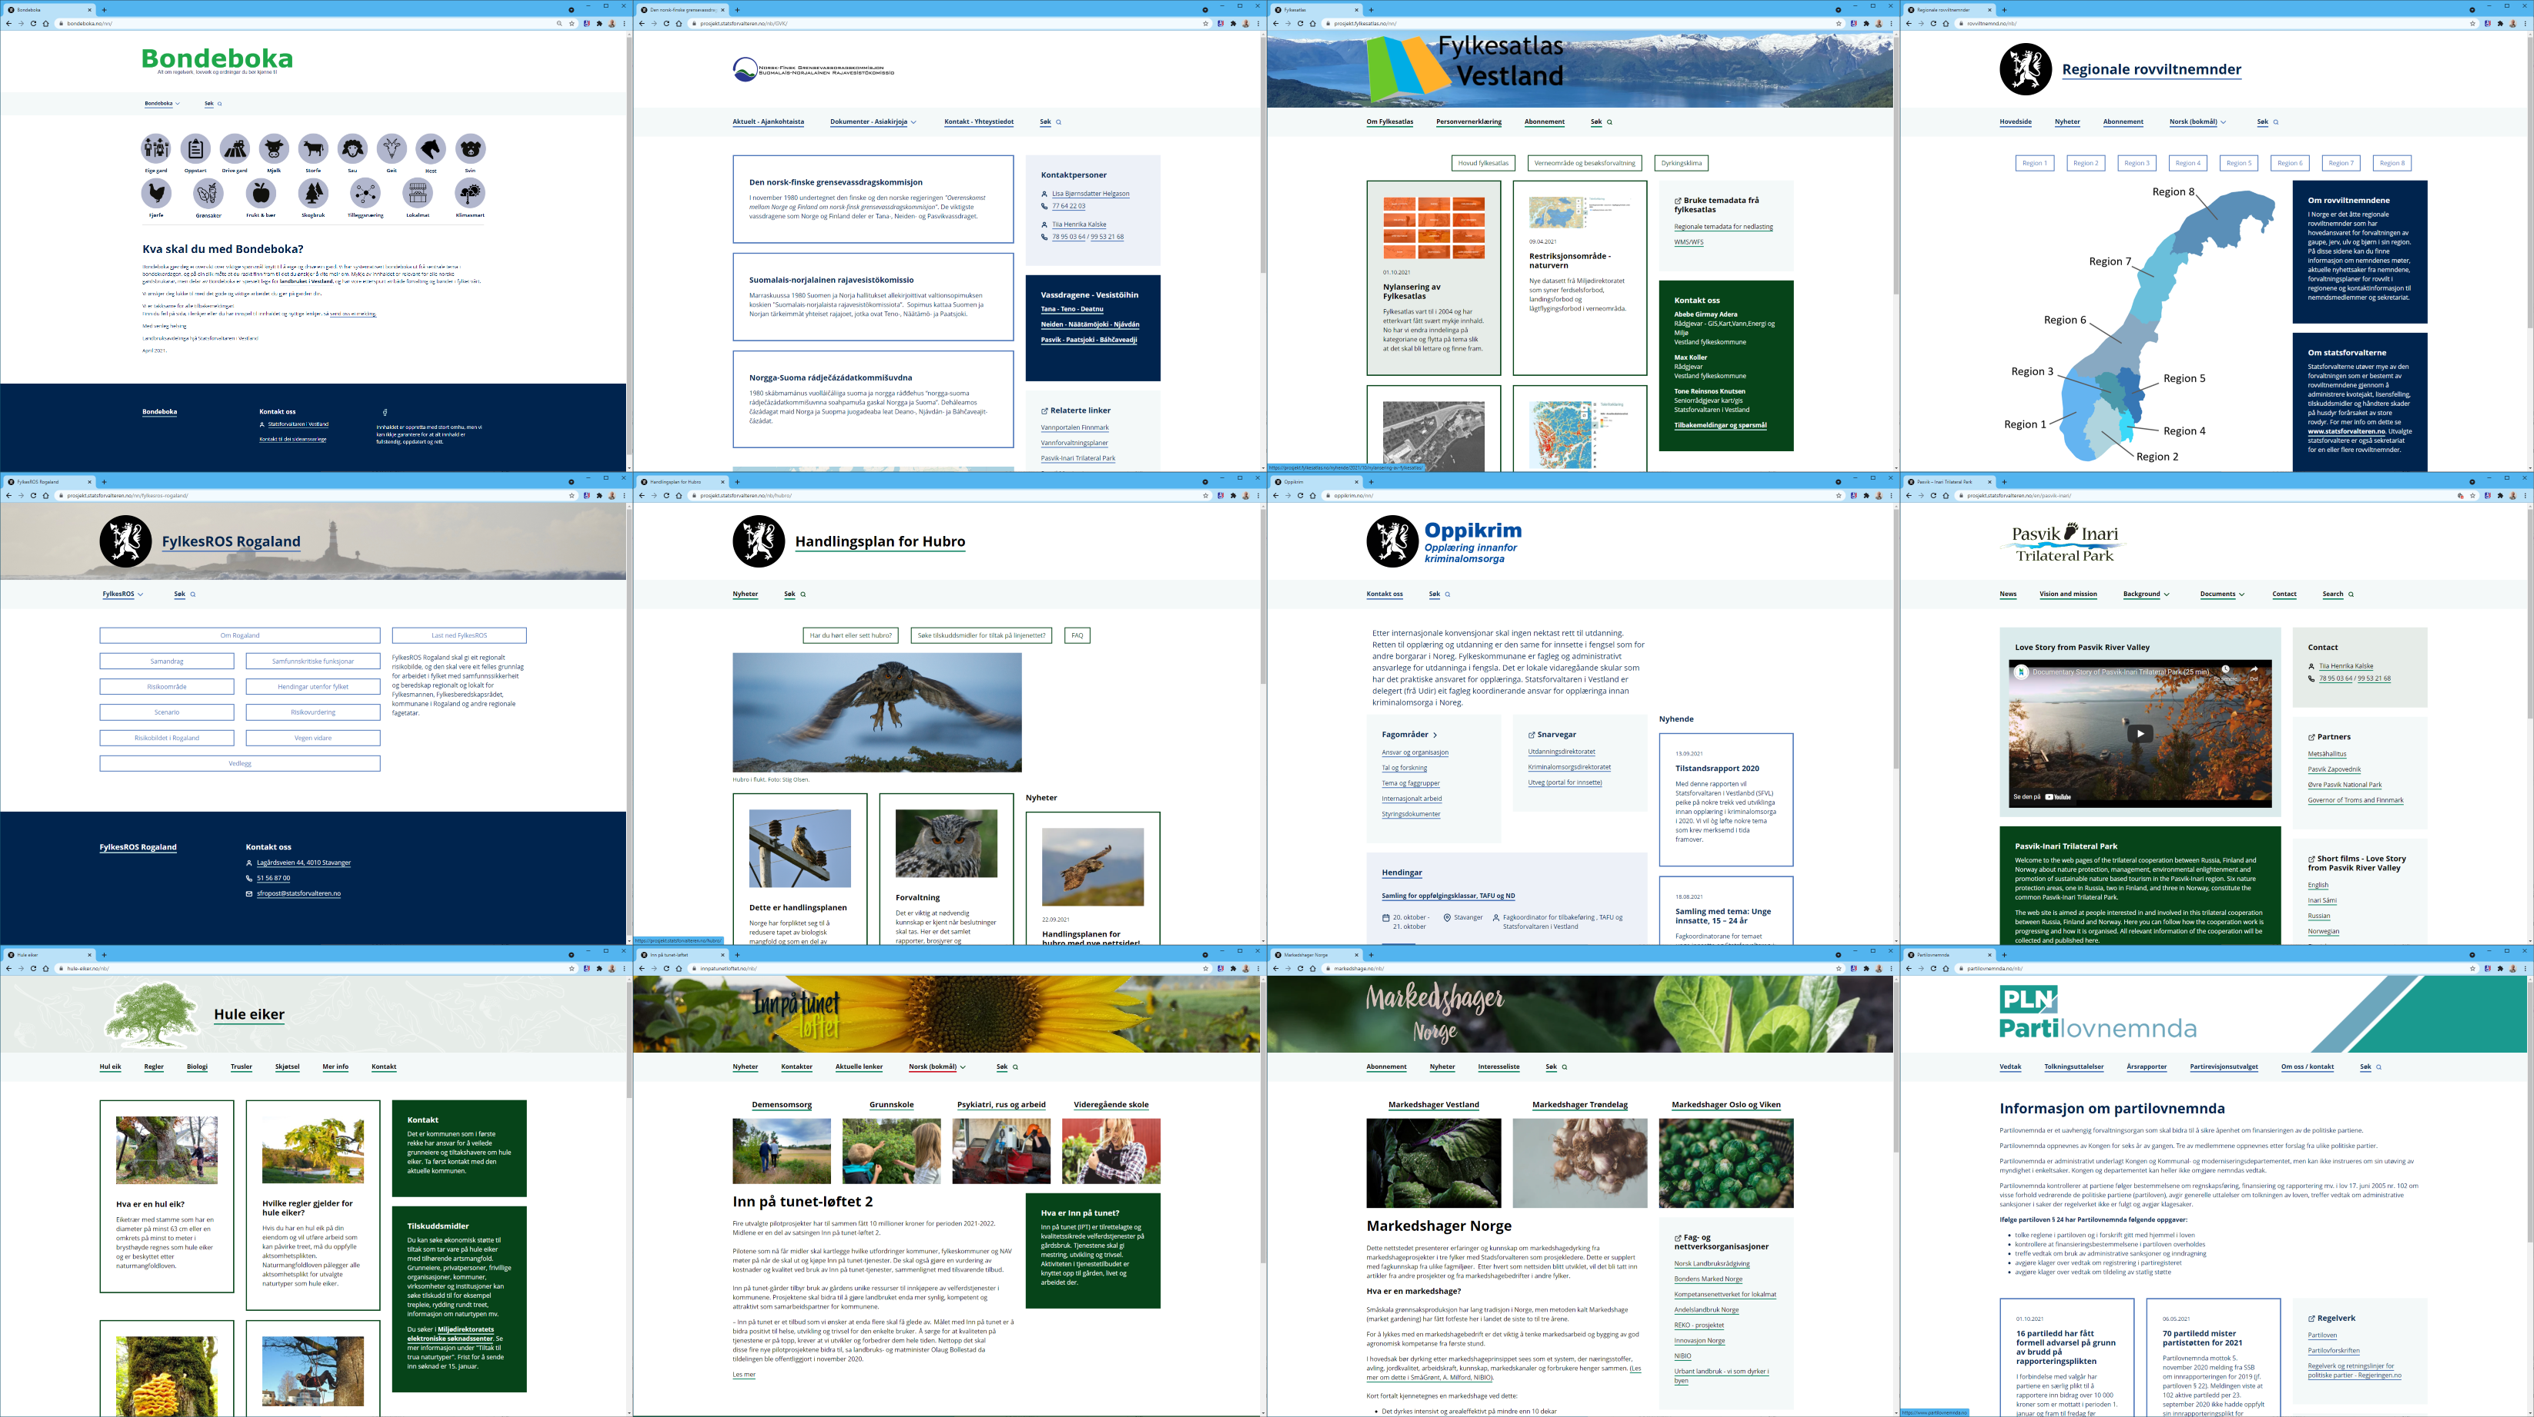Expand the Fagområder section arrow on Oppikrim
Image resolution: width=2534 pixels, height=1417 pixels.
pos(1435,735)
